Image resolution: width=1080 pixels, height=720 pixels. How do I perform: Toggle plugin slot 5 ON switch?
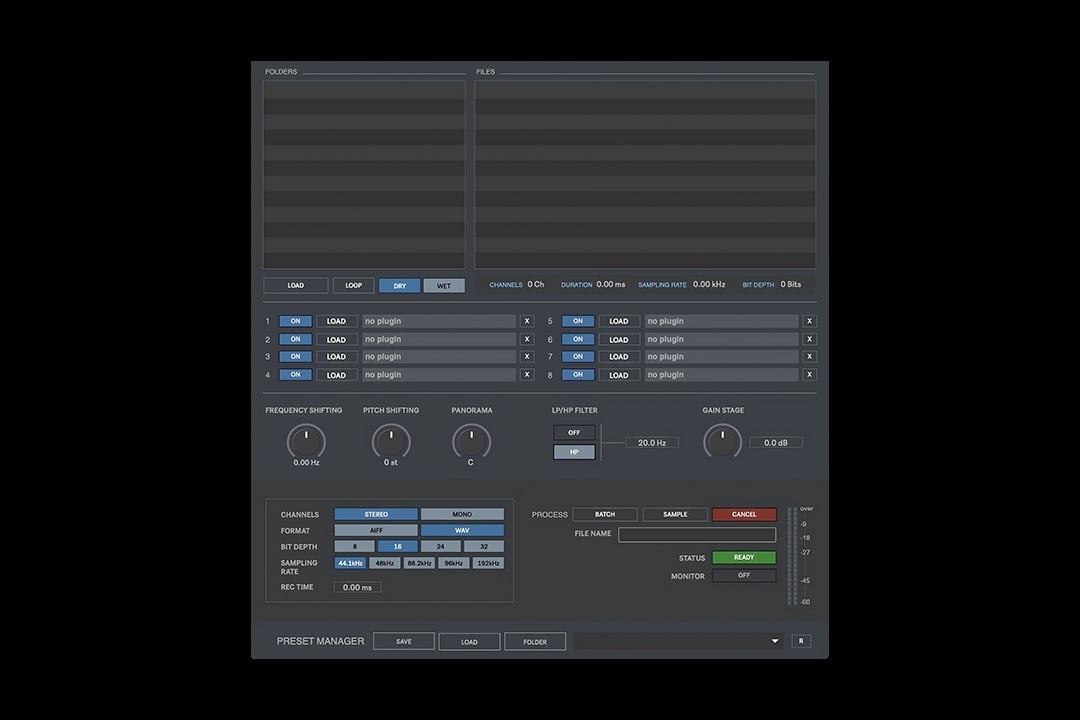tap(578, 321)
